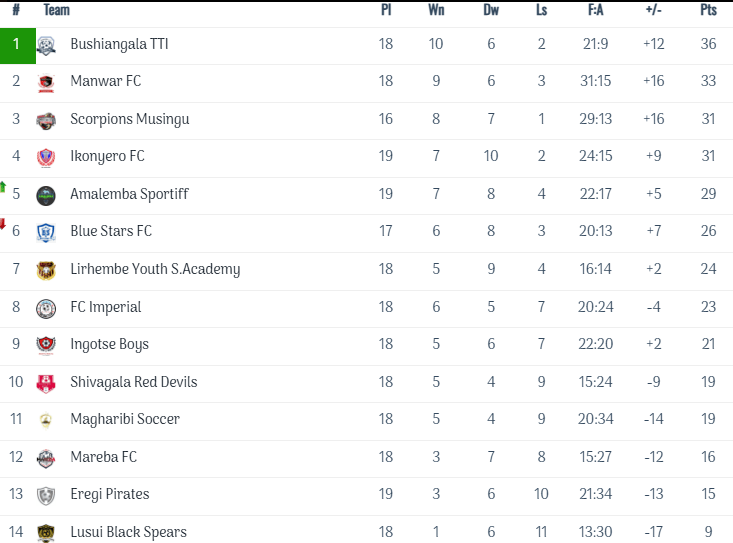Click the Shivagala Red Devils logo
The width and height of the screenshot is (733, 543).
point(46,383)
